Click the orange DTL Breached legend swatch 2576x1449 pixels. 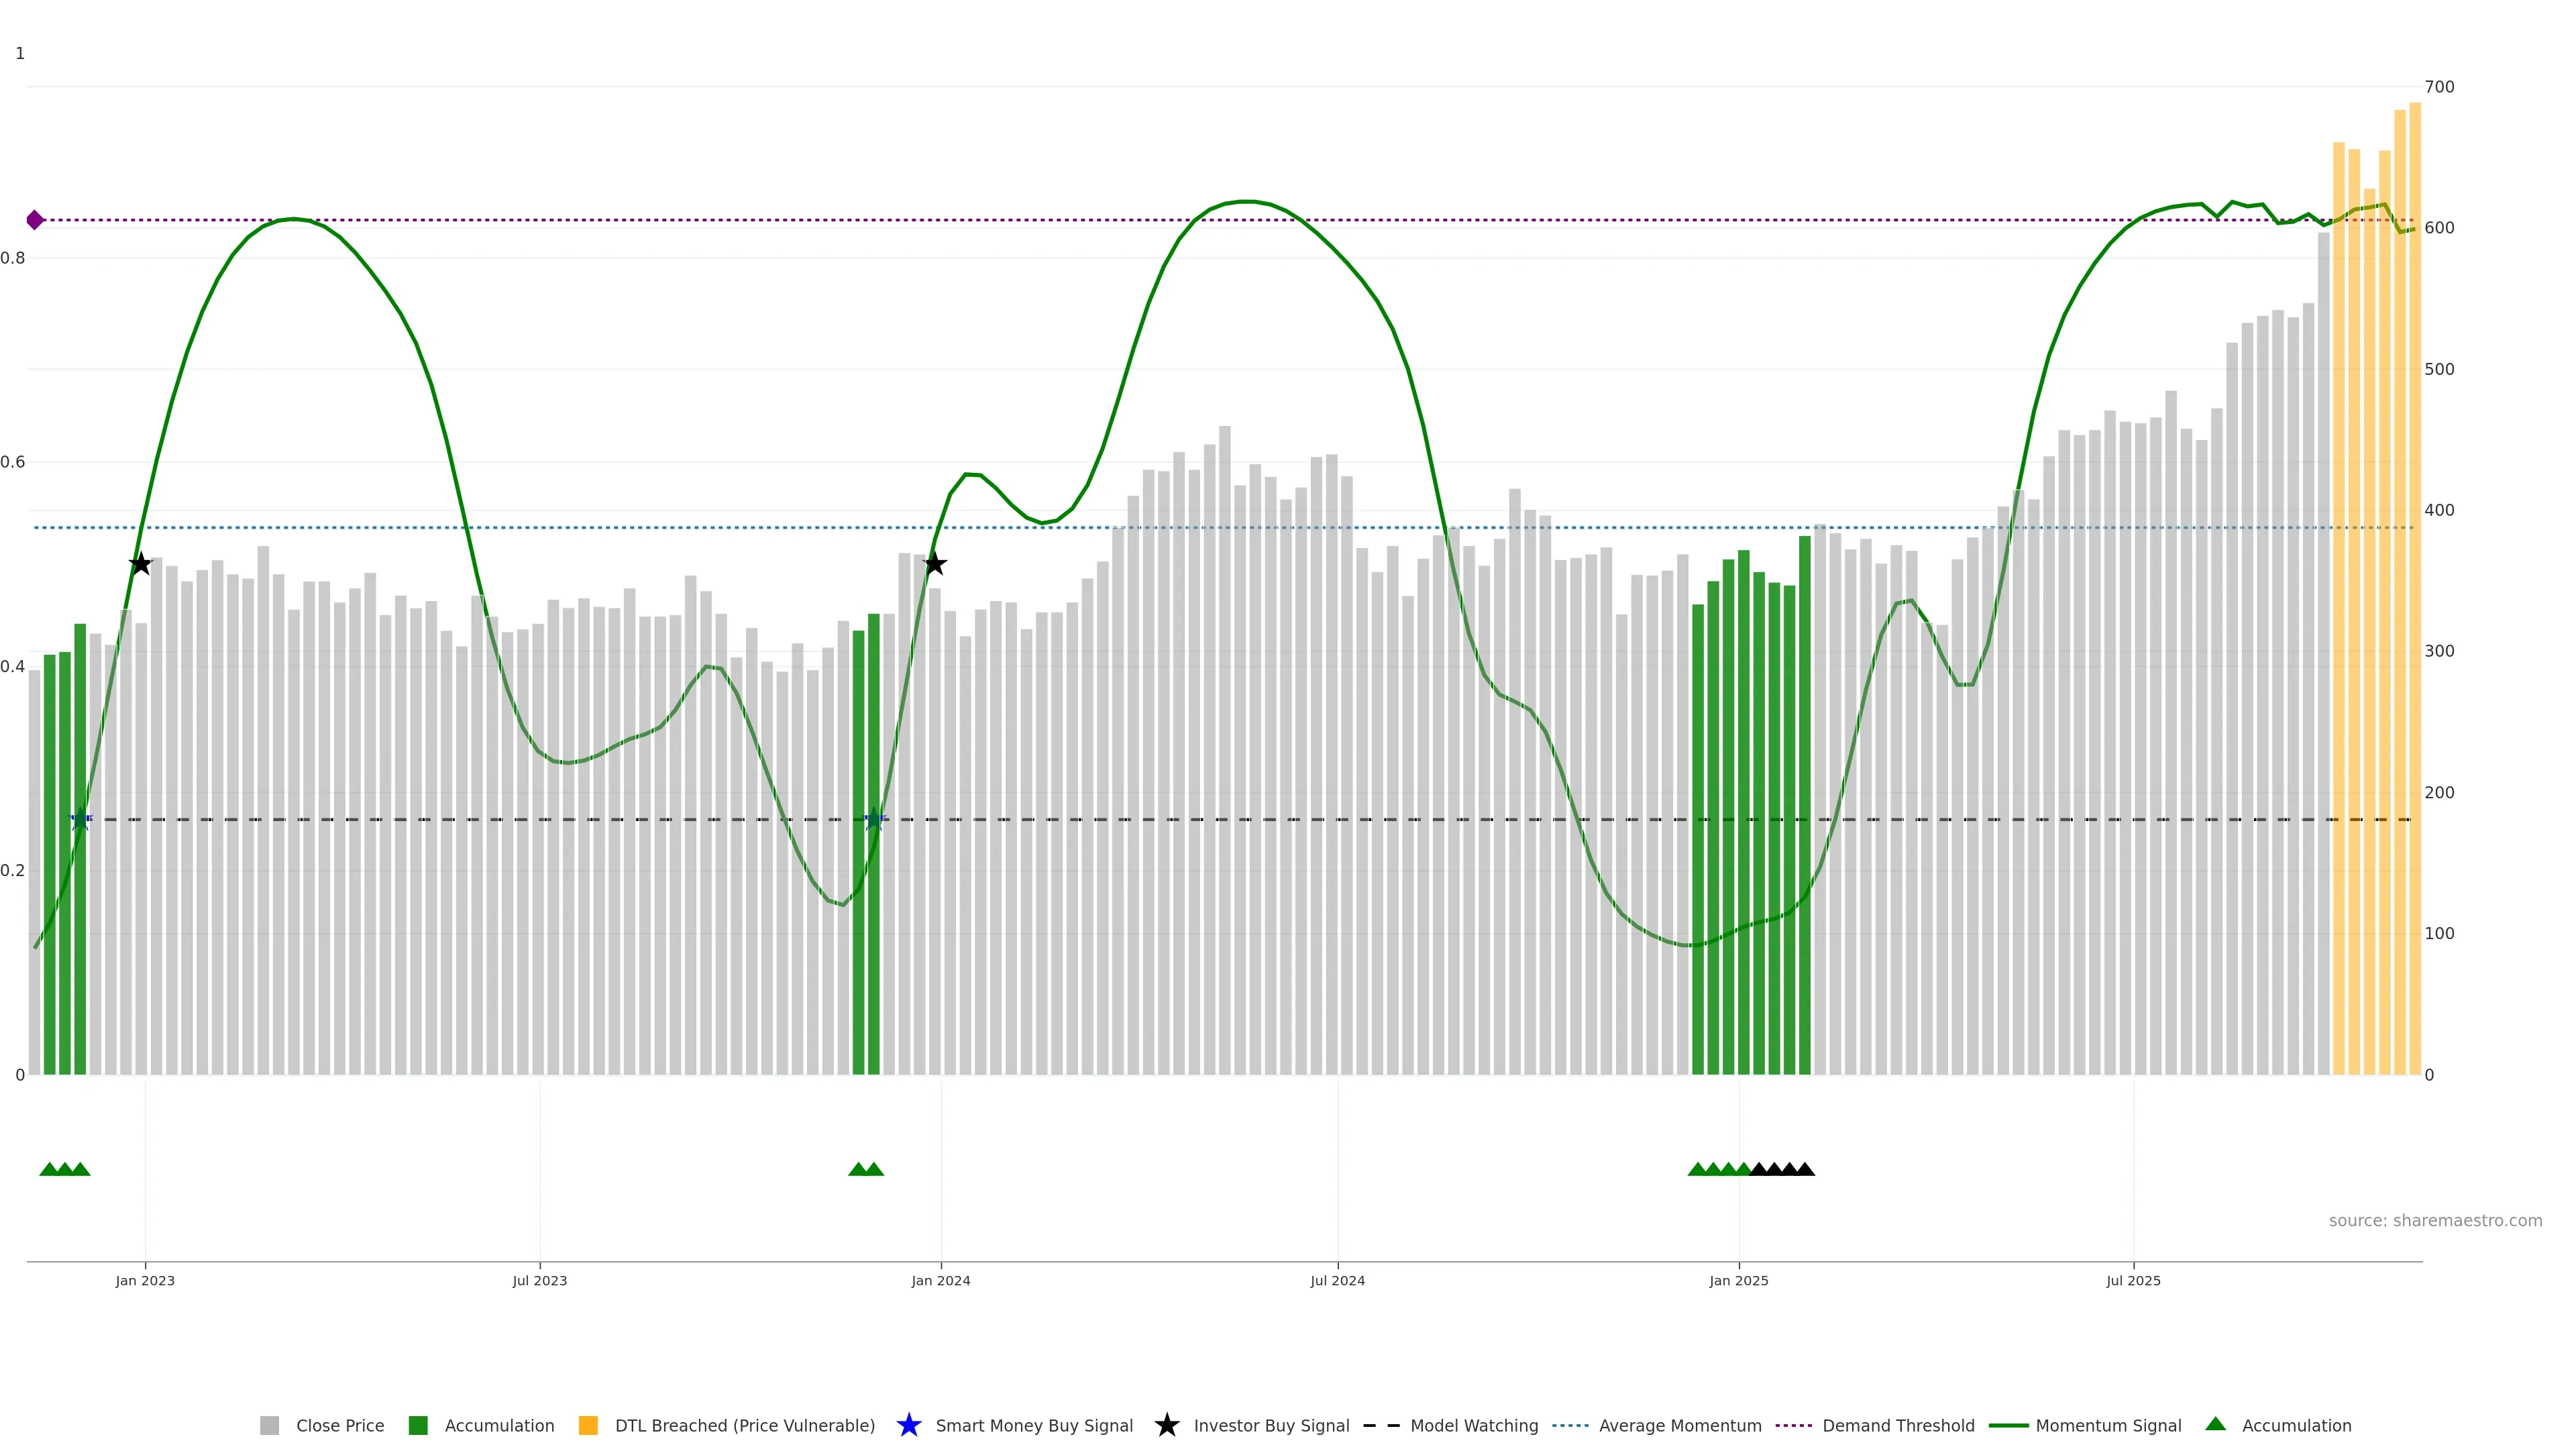point(588,1425)
